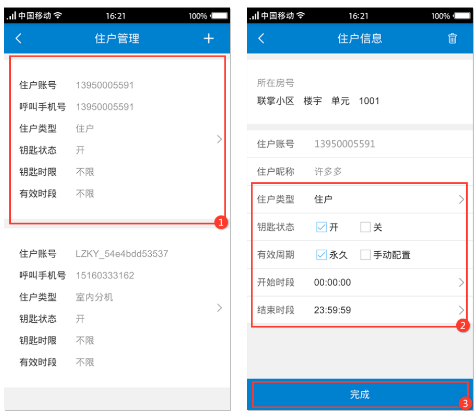Select the 永久 validity period checkbox
The width and height of the screenshot is (475, 411).
pyautogui.click(x=321, y=255)
